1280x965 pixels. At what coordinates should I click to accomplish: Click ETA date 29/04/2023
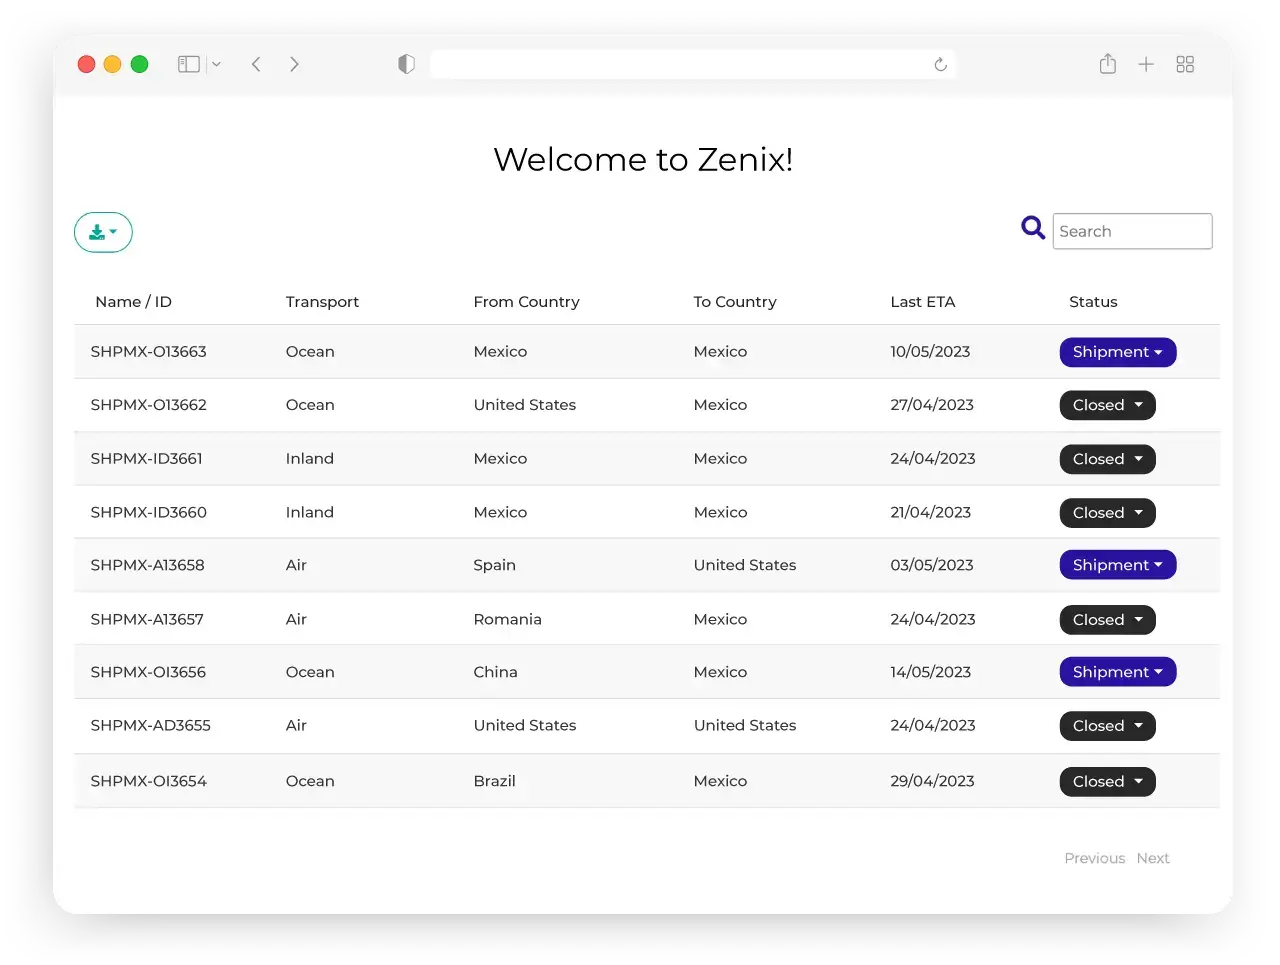tap(932, 782)
